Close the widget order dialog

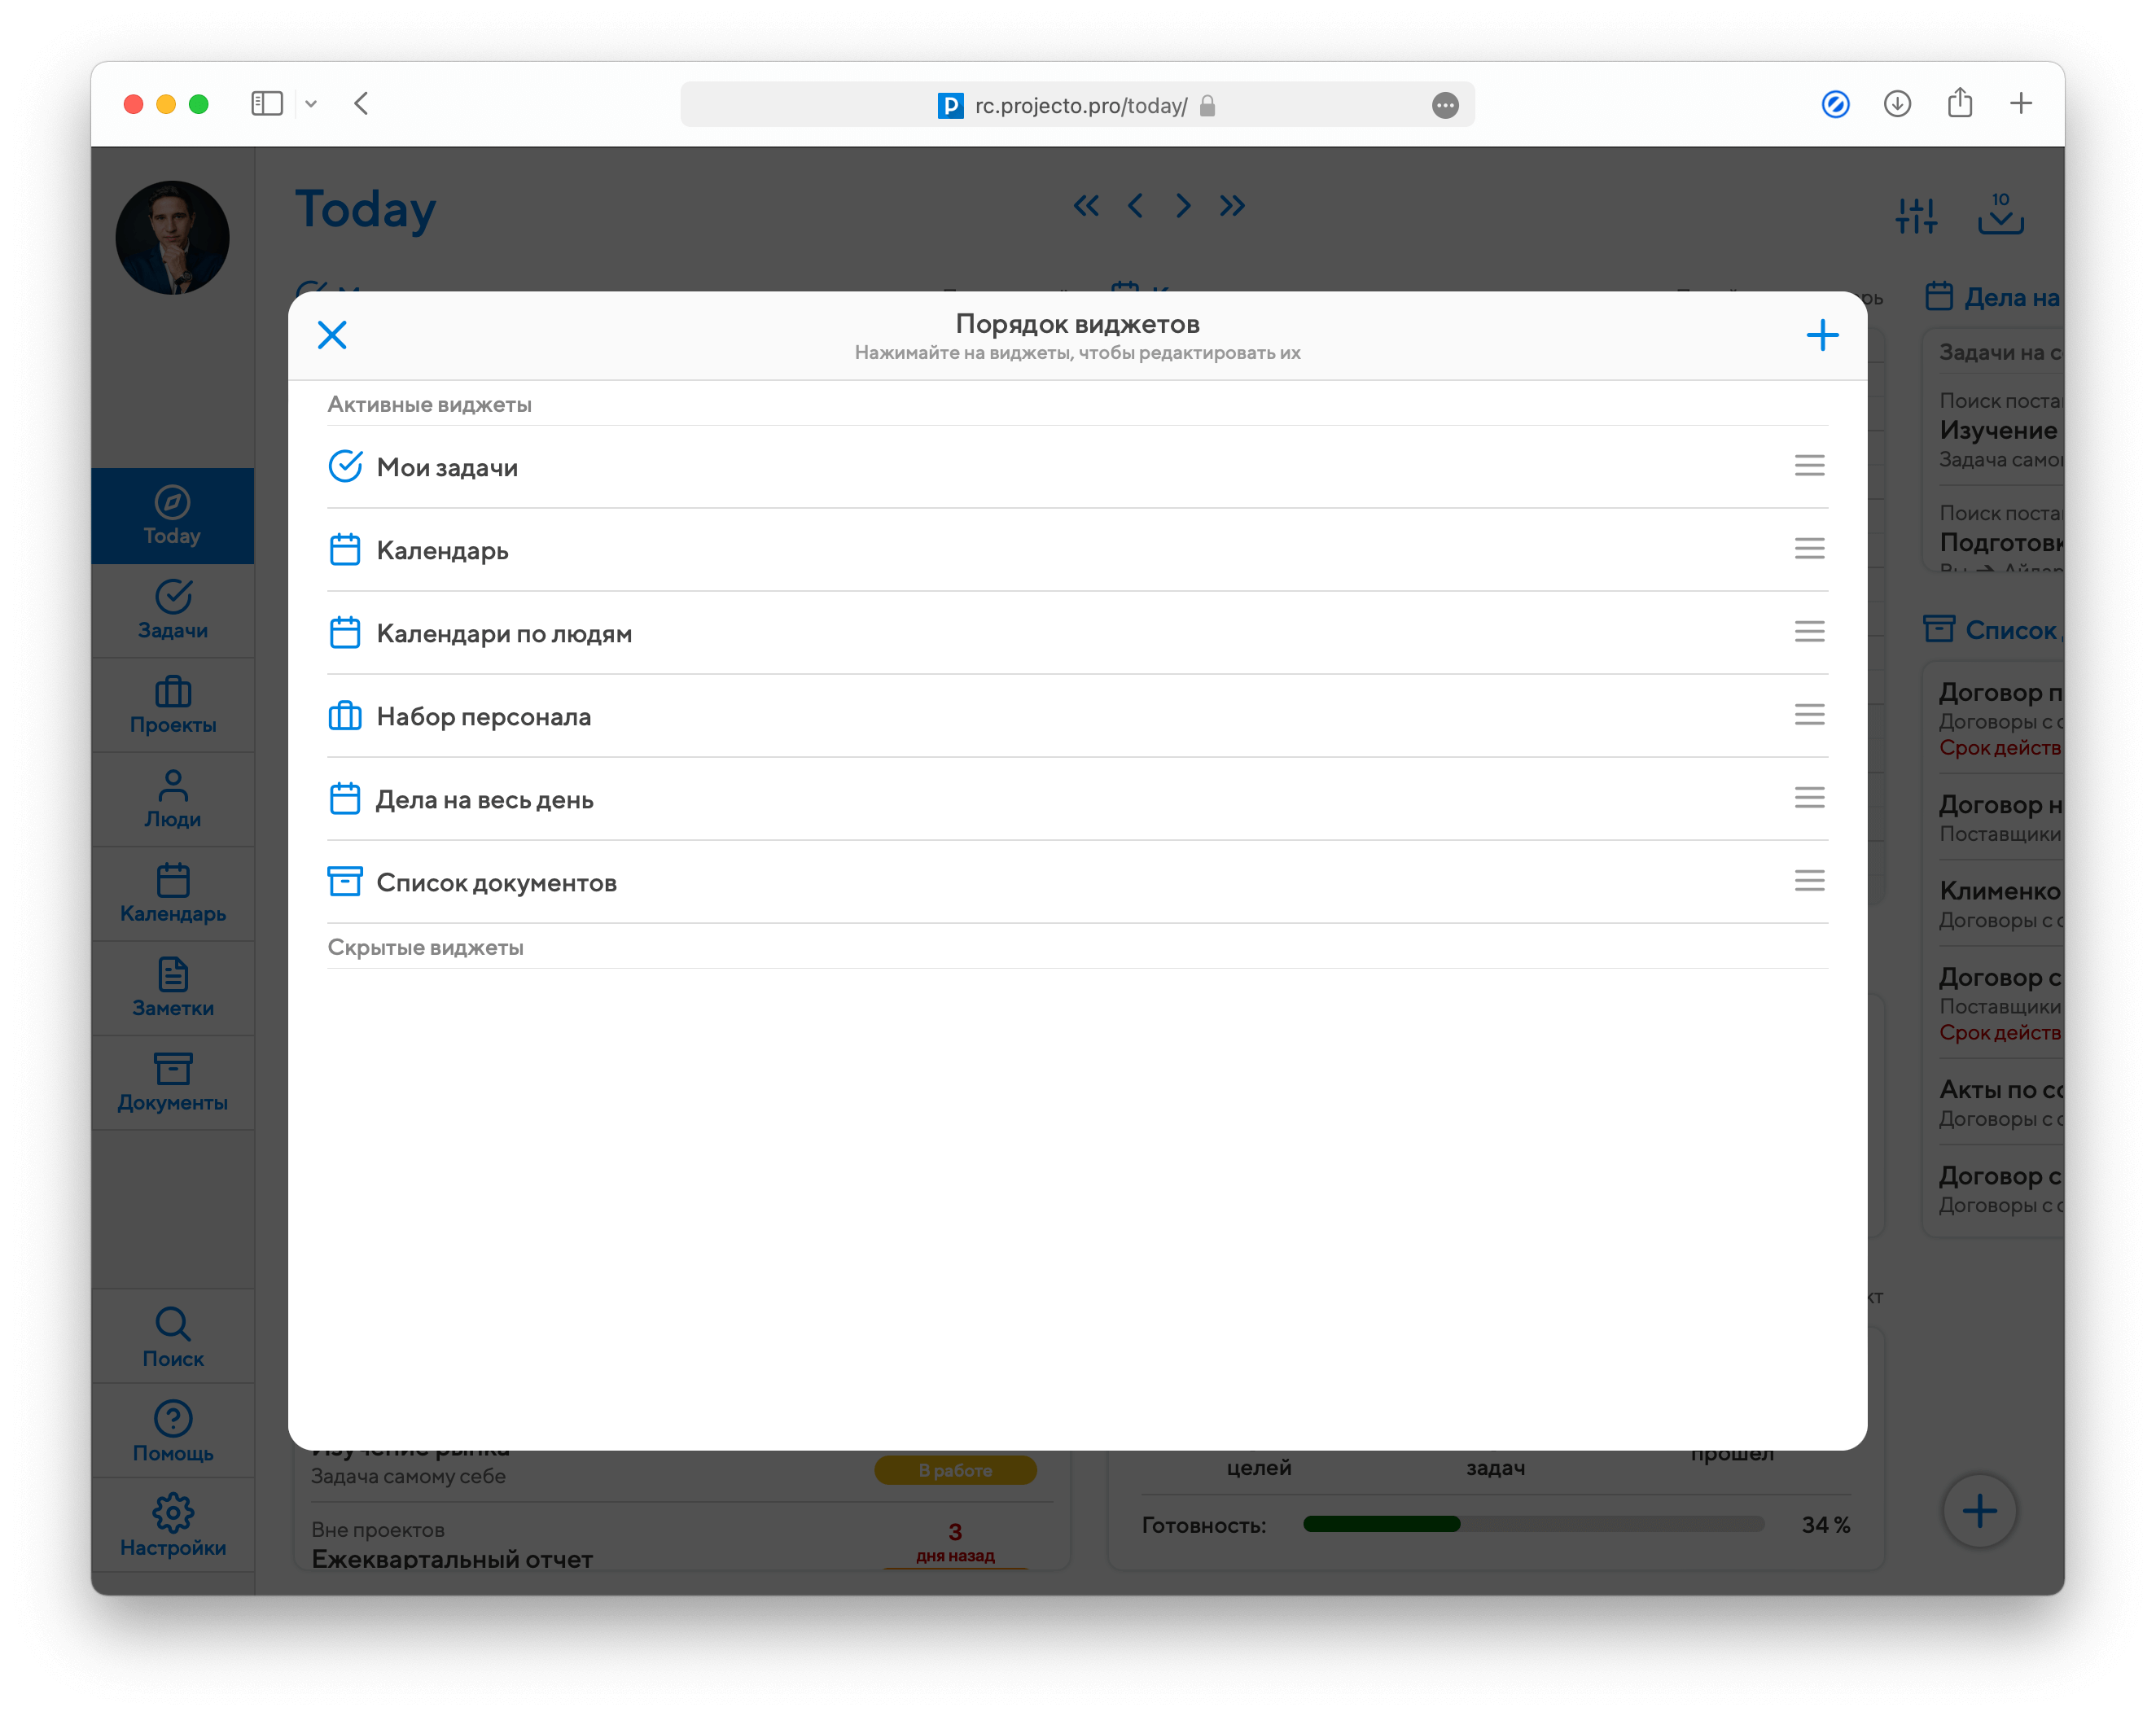point(332,335)
